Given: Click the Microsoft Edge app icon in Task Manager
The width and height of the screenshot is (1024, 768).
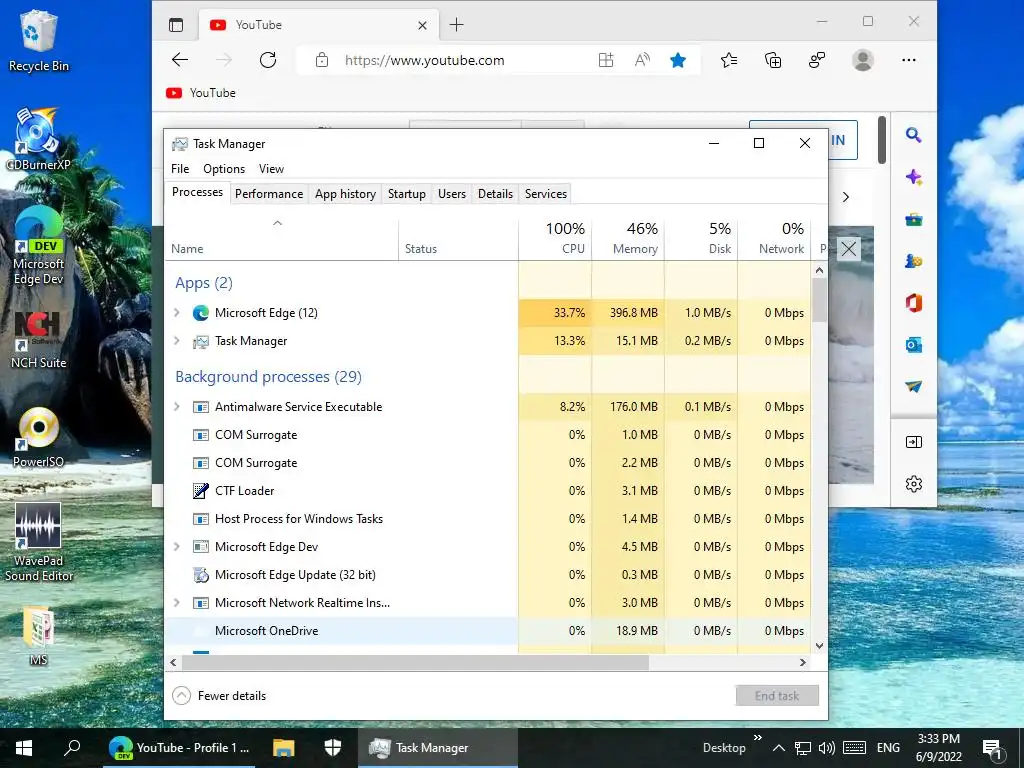Looking at the screenshot, I should click(200, 313).
